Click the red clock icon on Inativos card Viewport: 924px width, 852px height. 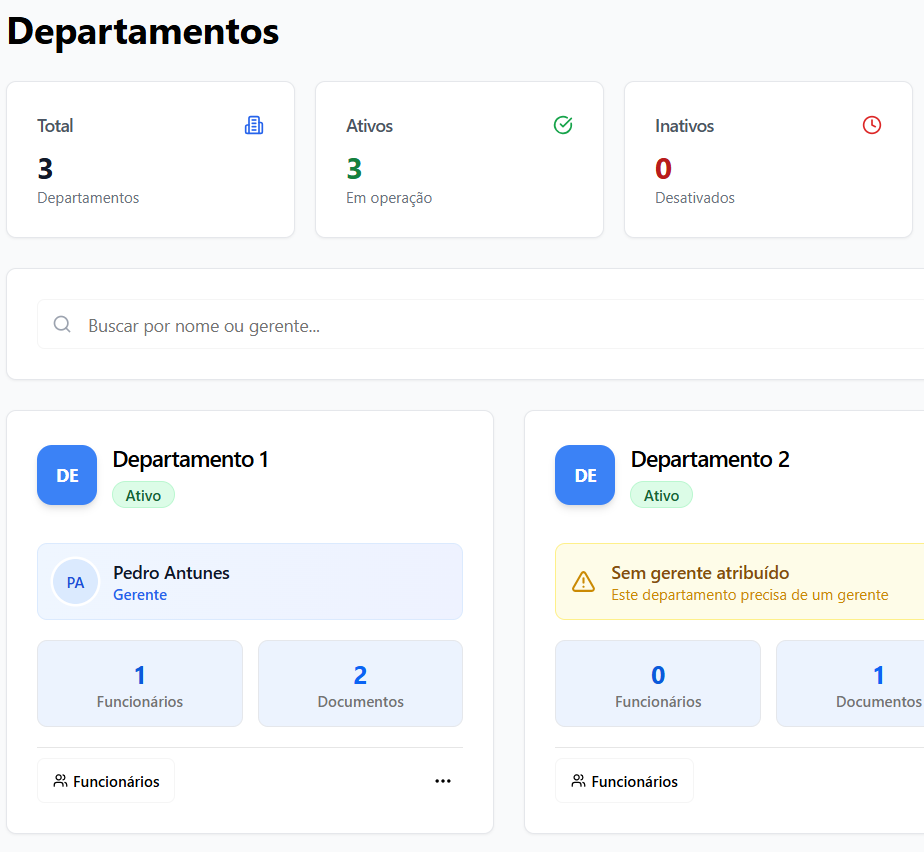pos(871,125)
